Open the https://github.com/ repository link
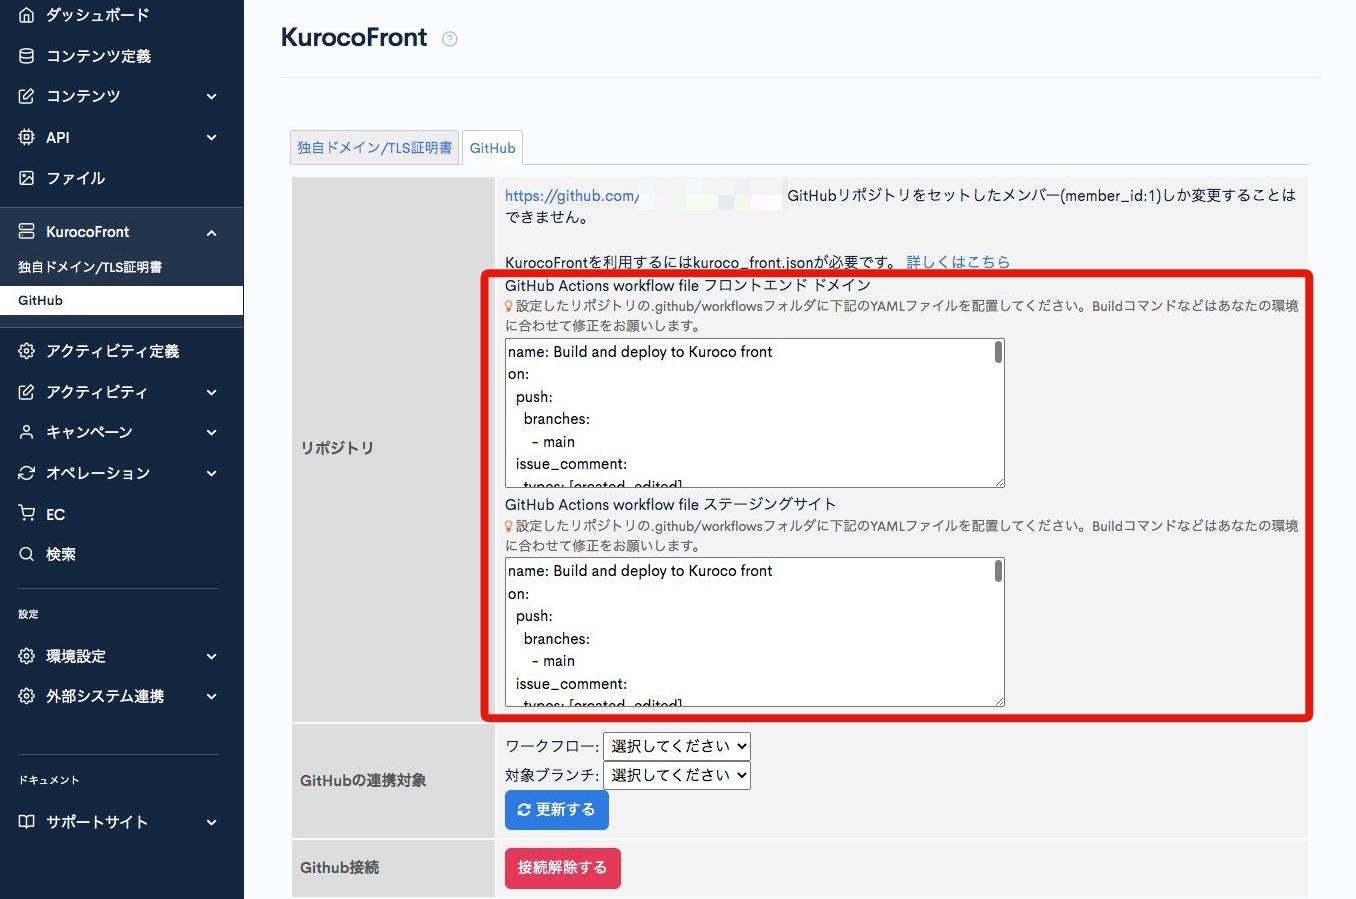 (572, 196)
